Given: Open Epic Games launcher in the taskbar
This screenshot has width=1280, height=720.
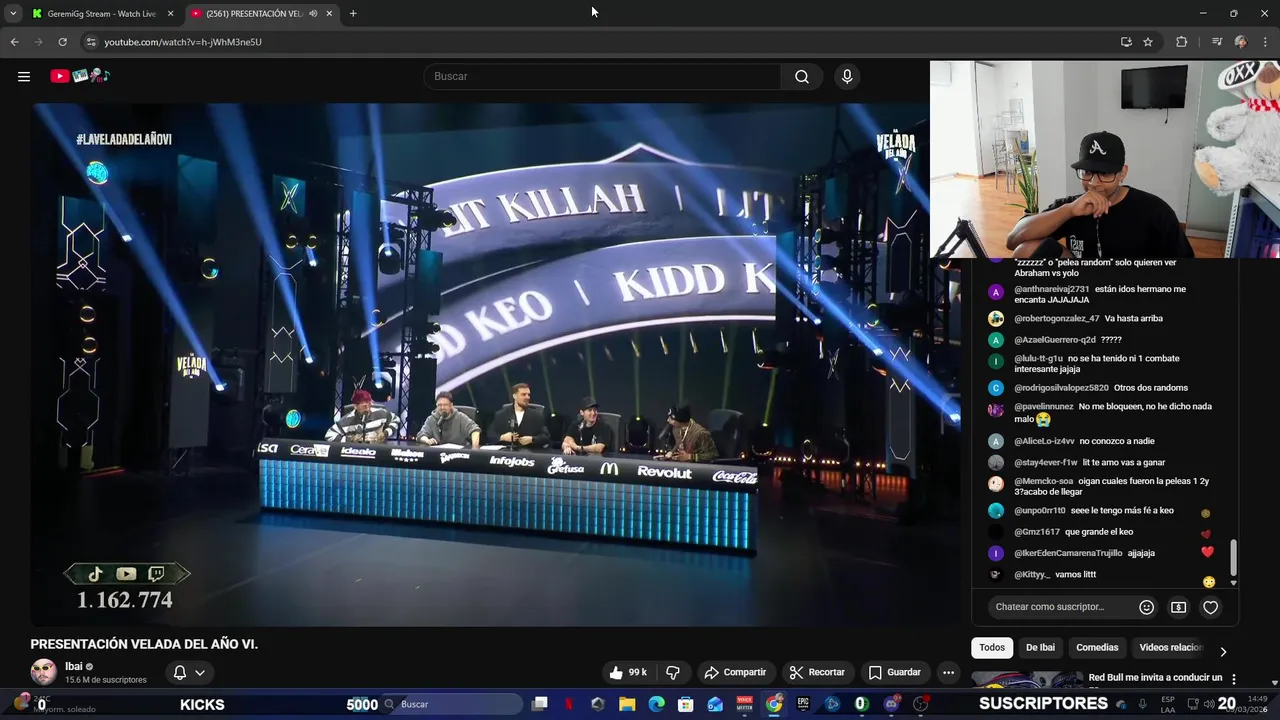Looking at the screenshot, I should pyautogui.click(x=803, y=704).
